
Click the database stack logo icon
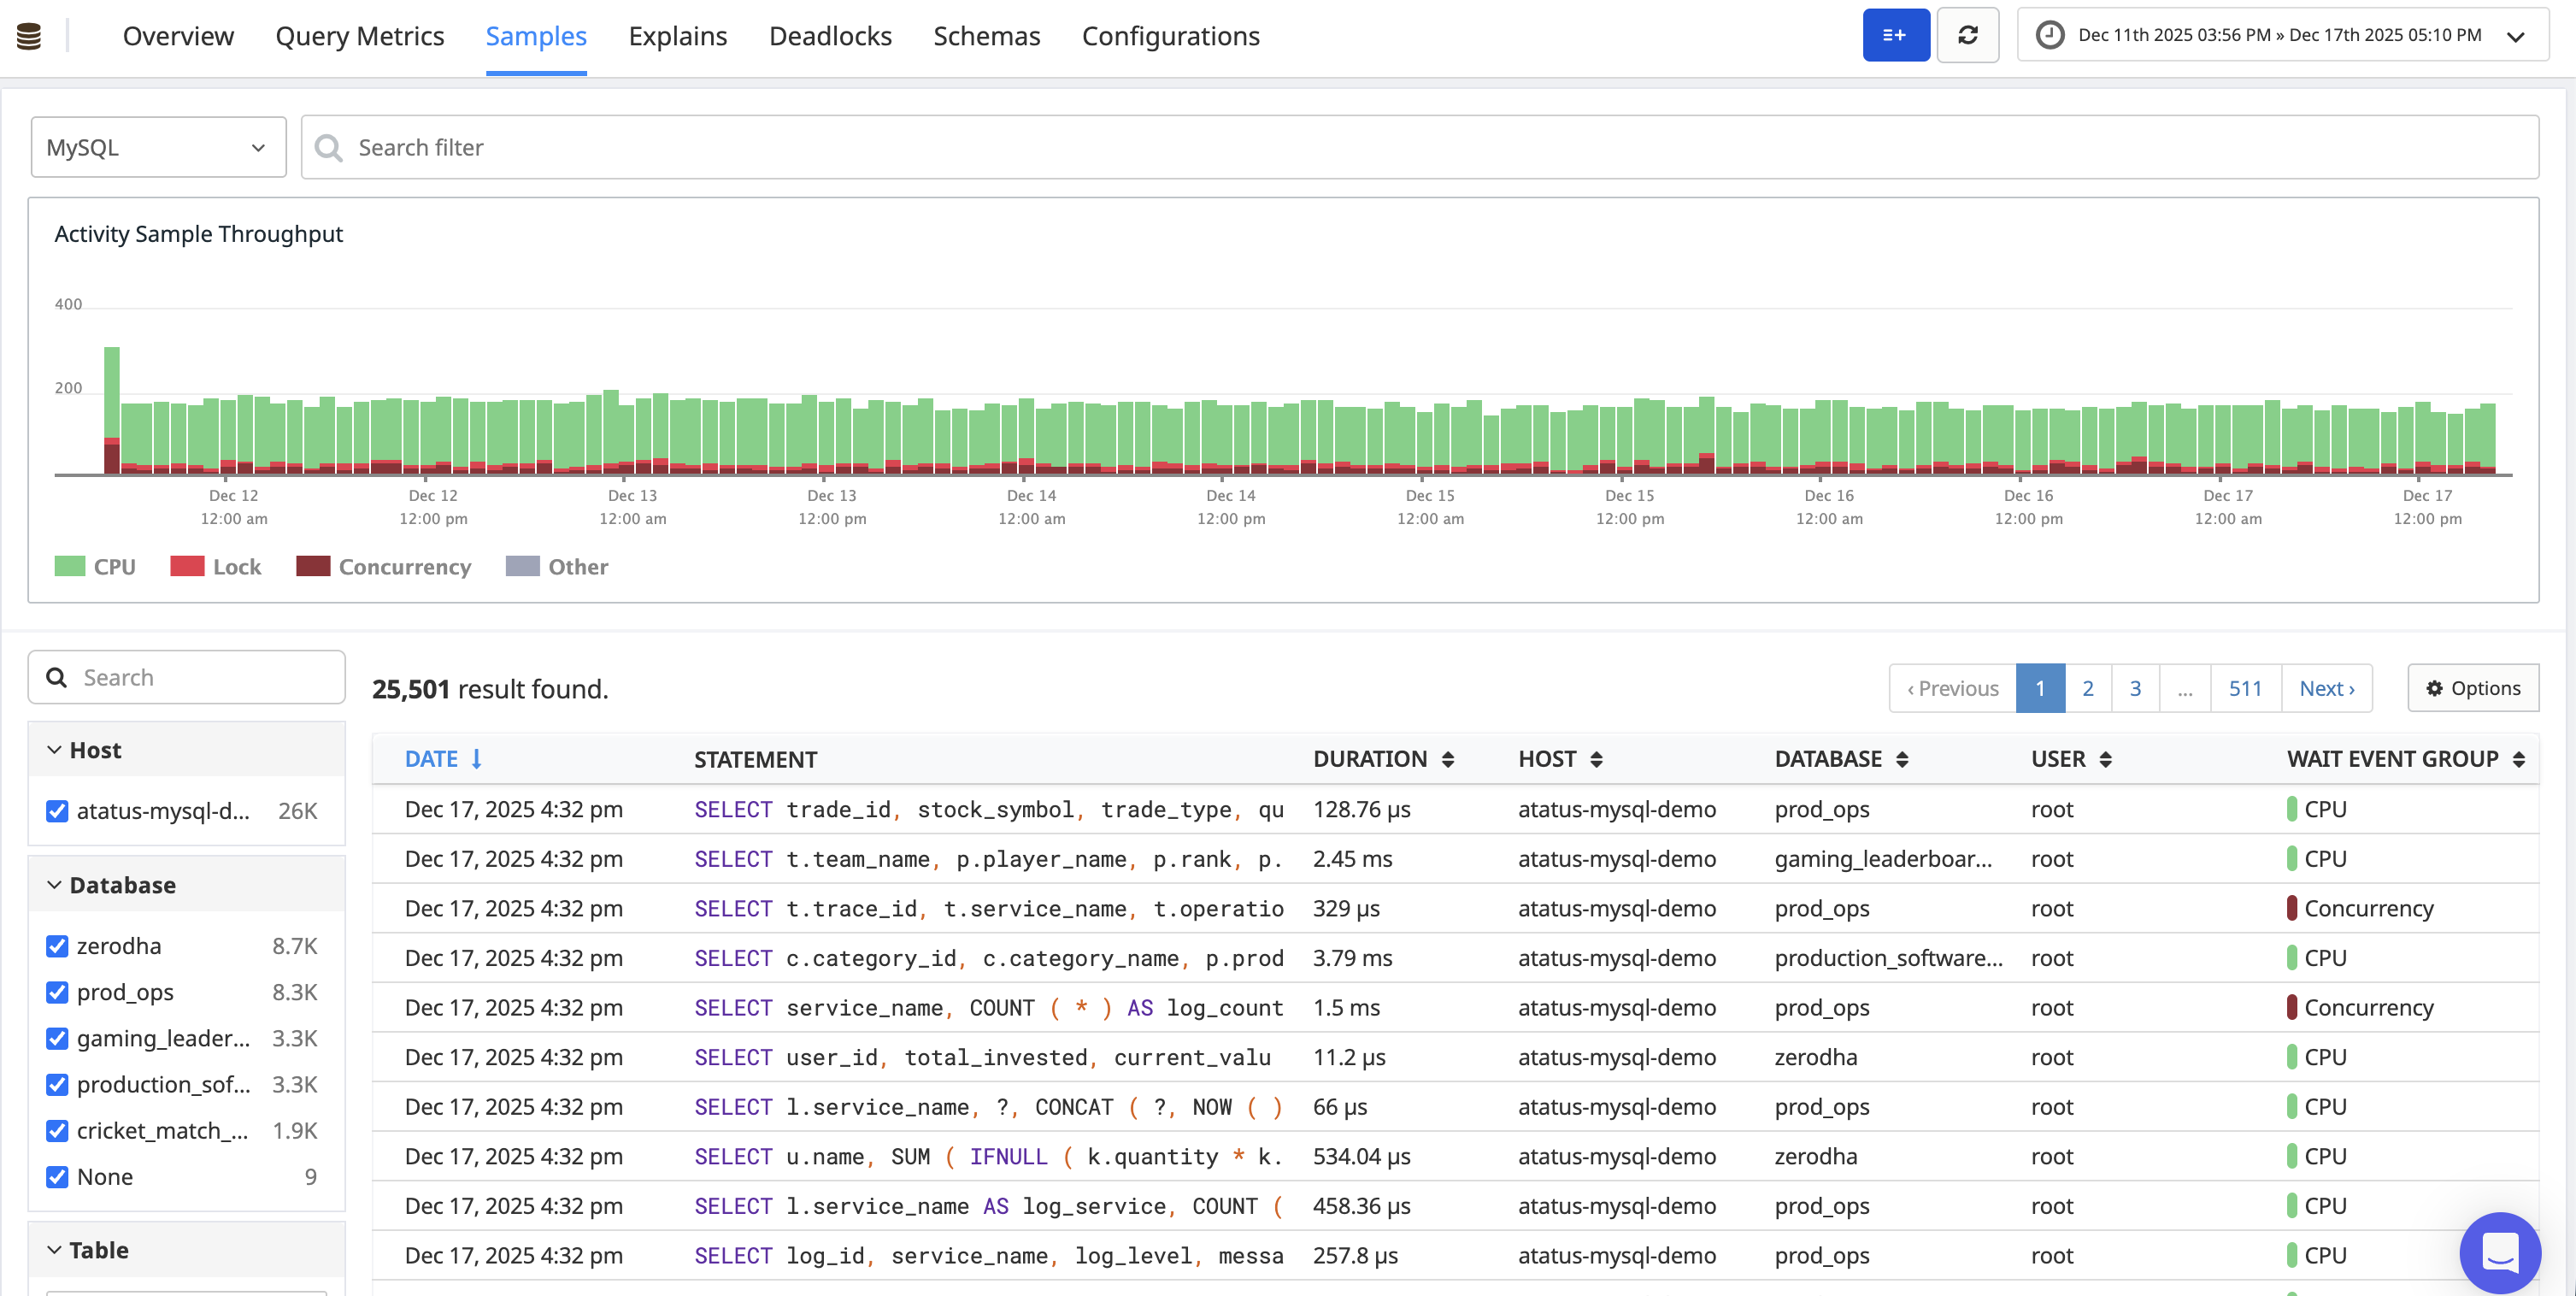click(x=29, y=36)
